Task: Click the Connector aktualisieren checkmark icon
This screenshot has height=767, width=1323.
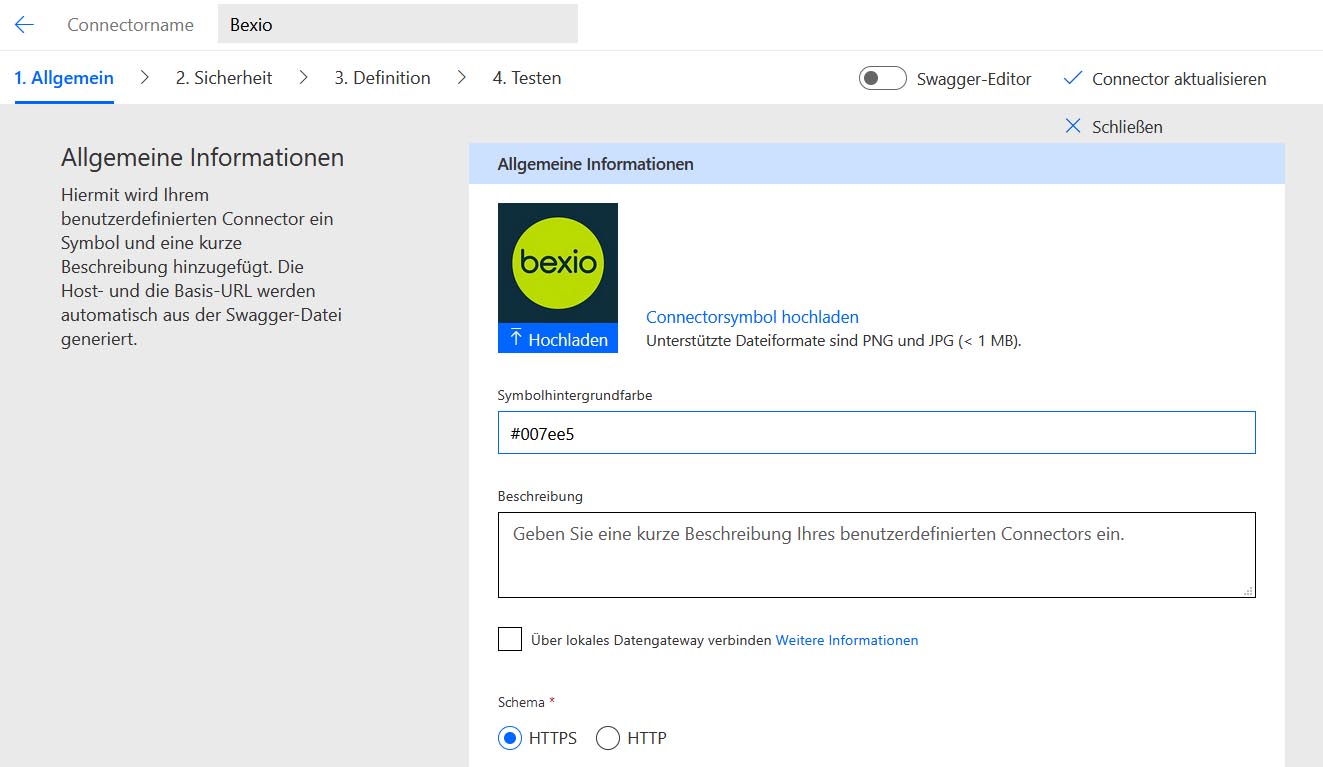Action: [1073, 78]
